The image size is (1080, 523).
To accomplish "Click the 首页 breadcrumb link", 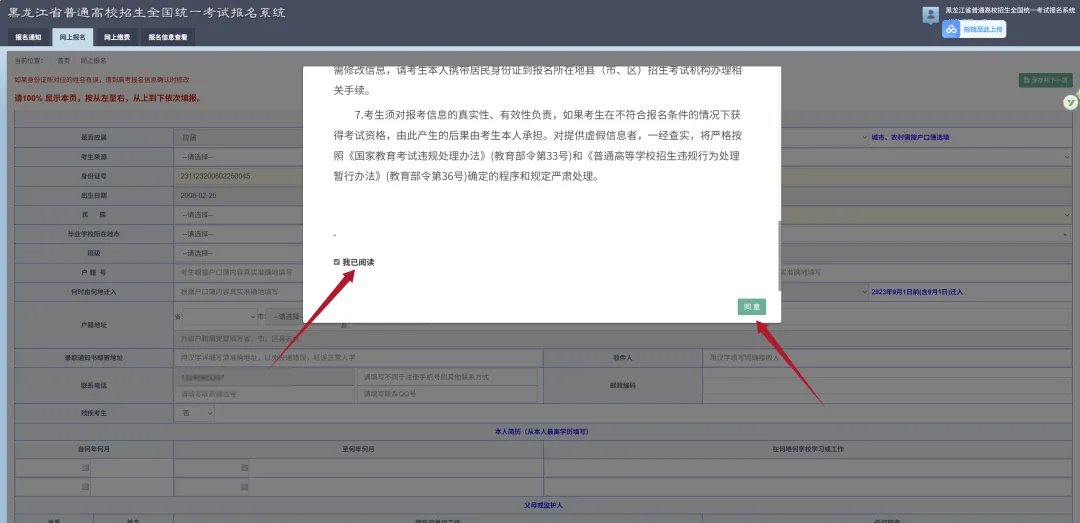I will pyautogui.click(x=63, y=61).
